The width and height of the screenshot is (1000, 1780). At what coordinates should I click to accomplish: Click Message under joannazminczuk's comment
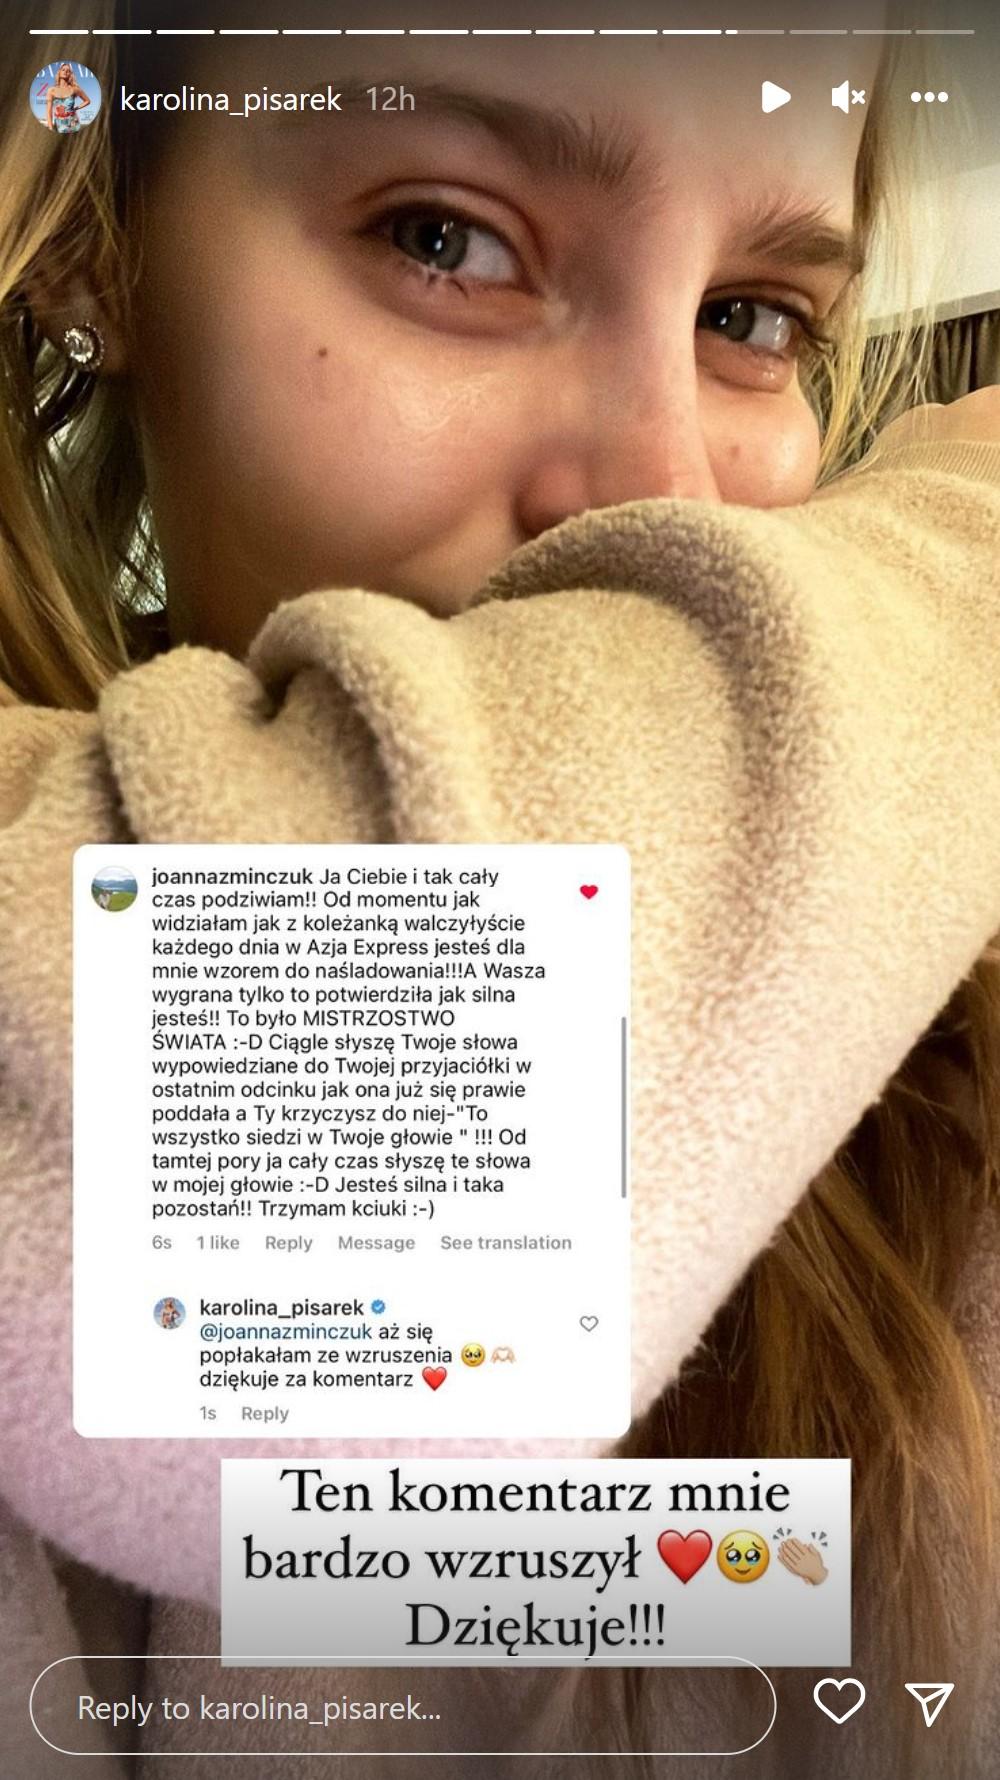376,1243
